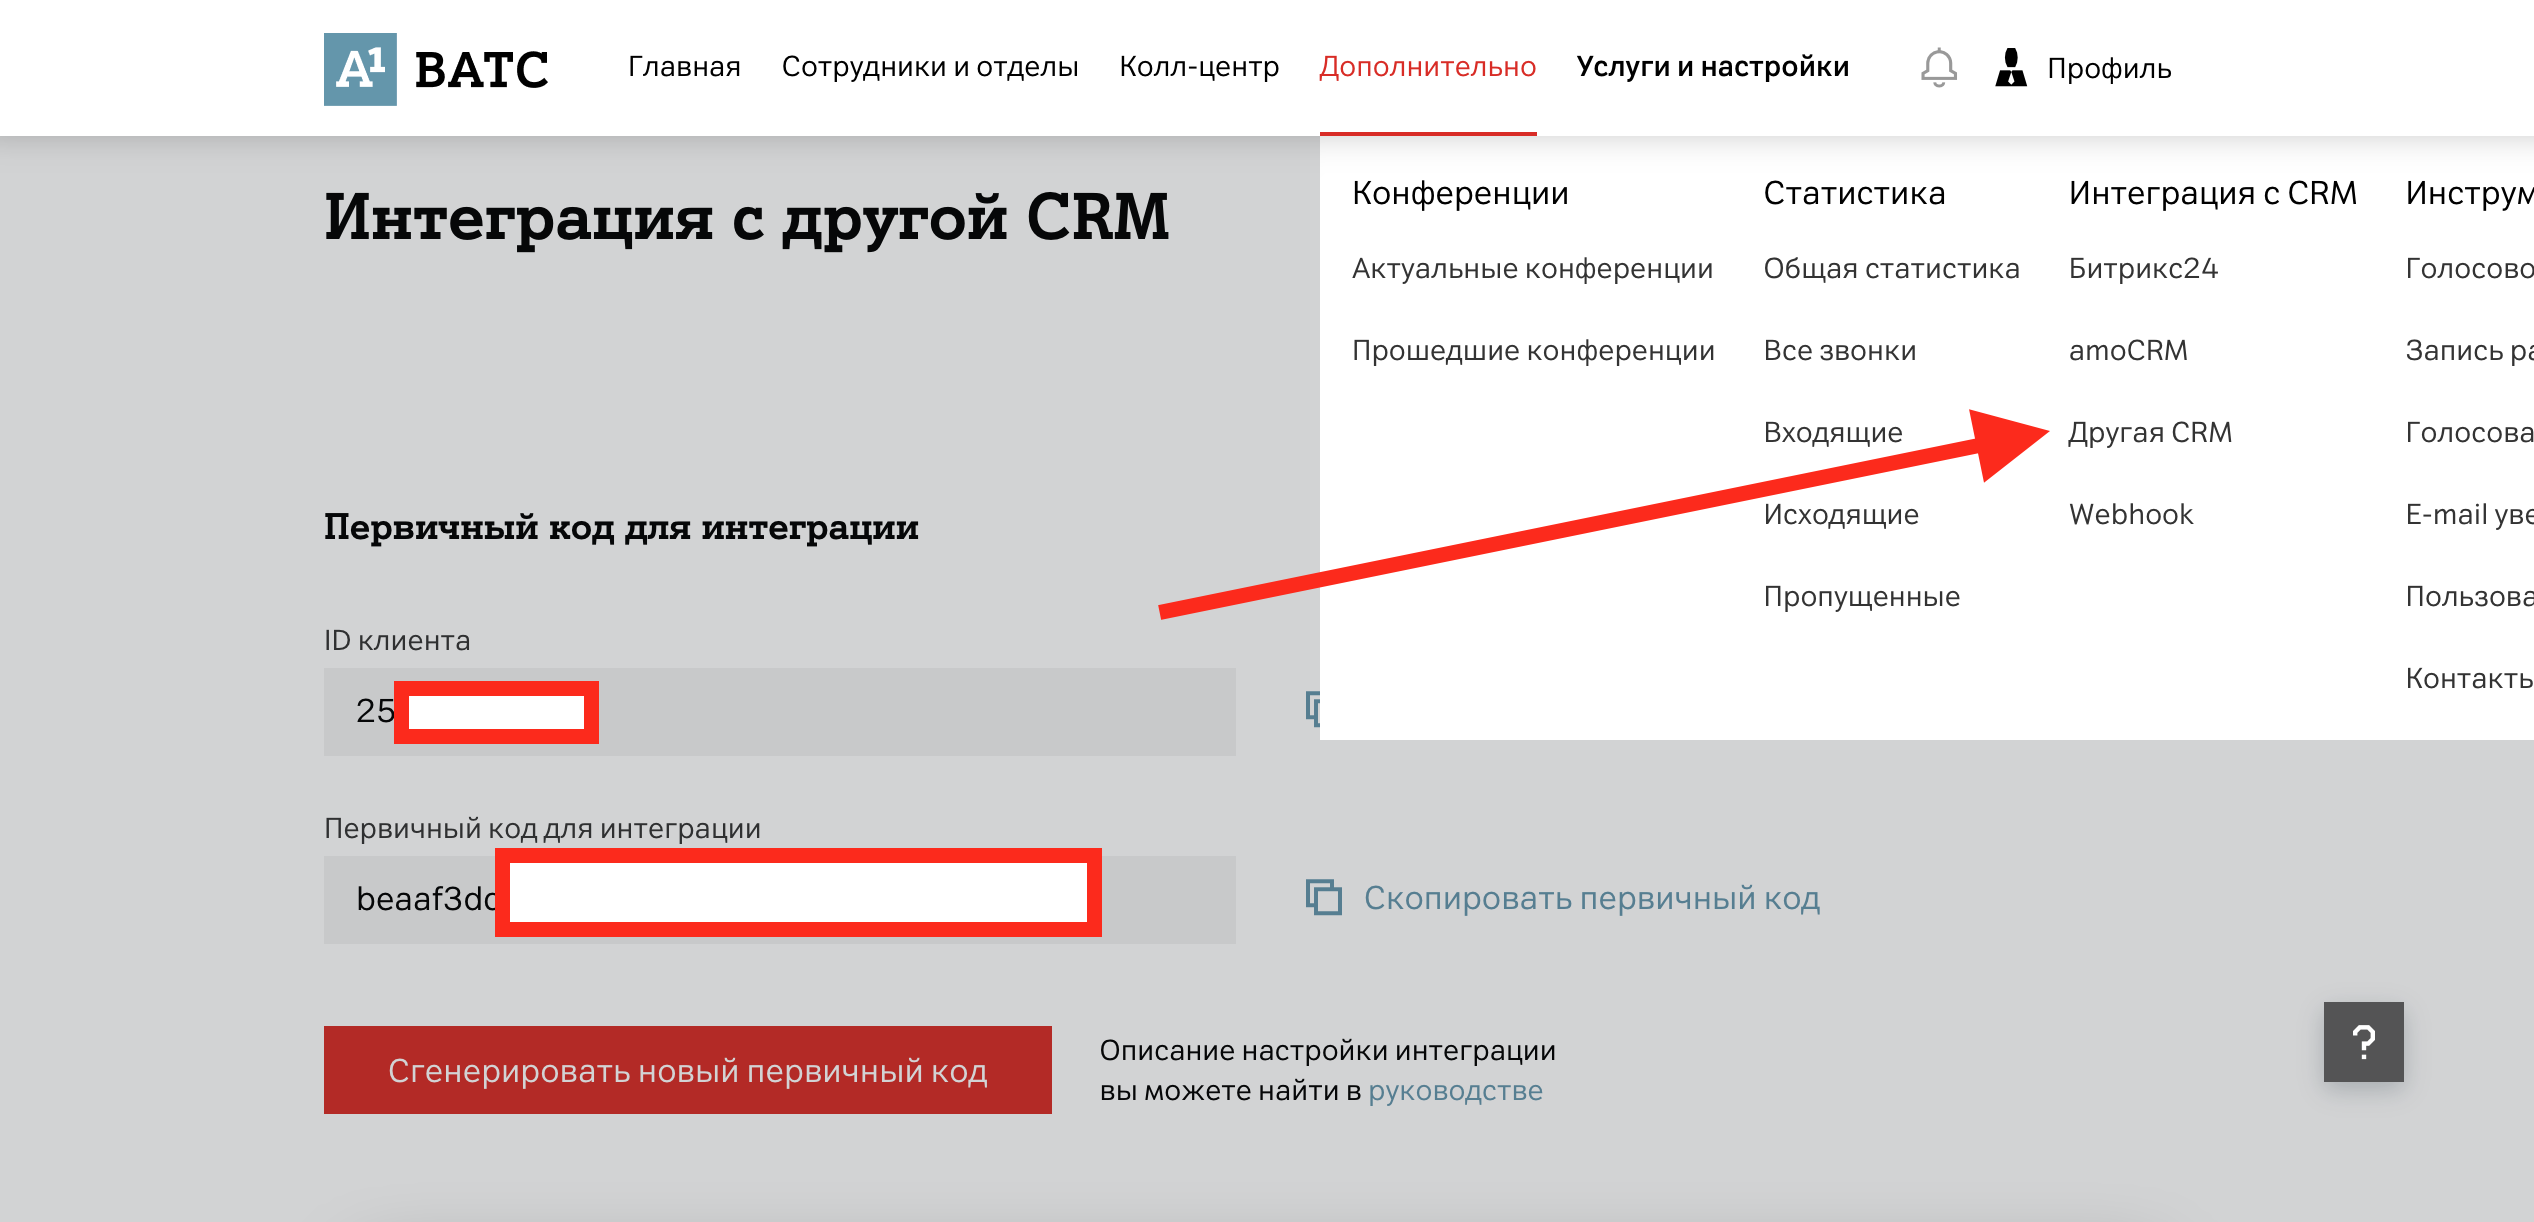Open Актуальные конференции item

tap(1531, 269)
